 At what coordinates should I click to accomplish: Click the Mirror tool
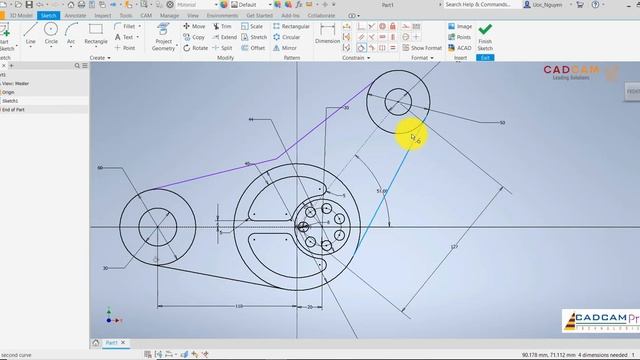(x=284, y=48)
